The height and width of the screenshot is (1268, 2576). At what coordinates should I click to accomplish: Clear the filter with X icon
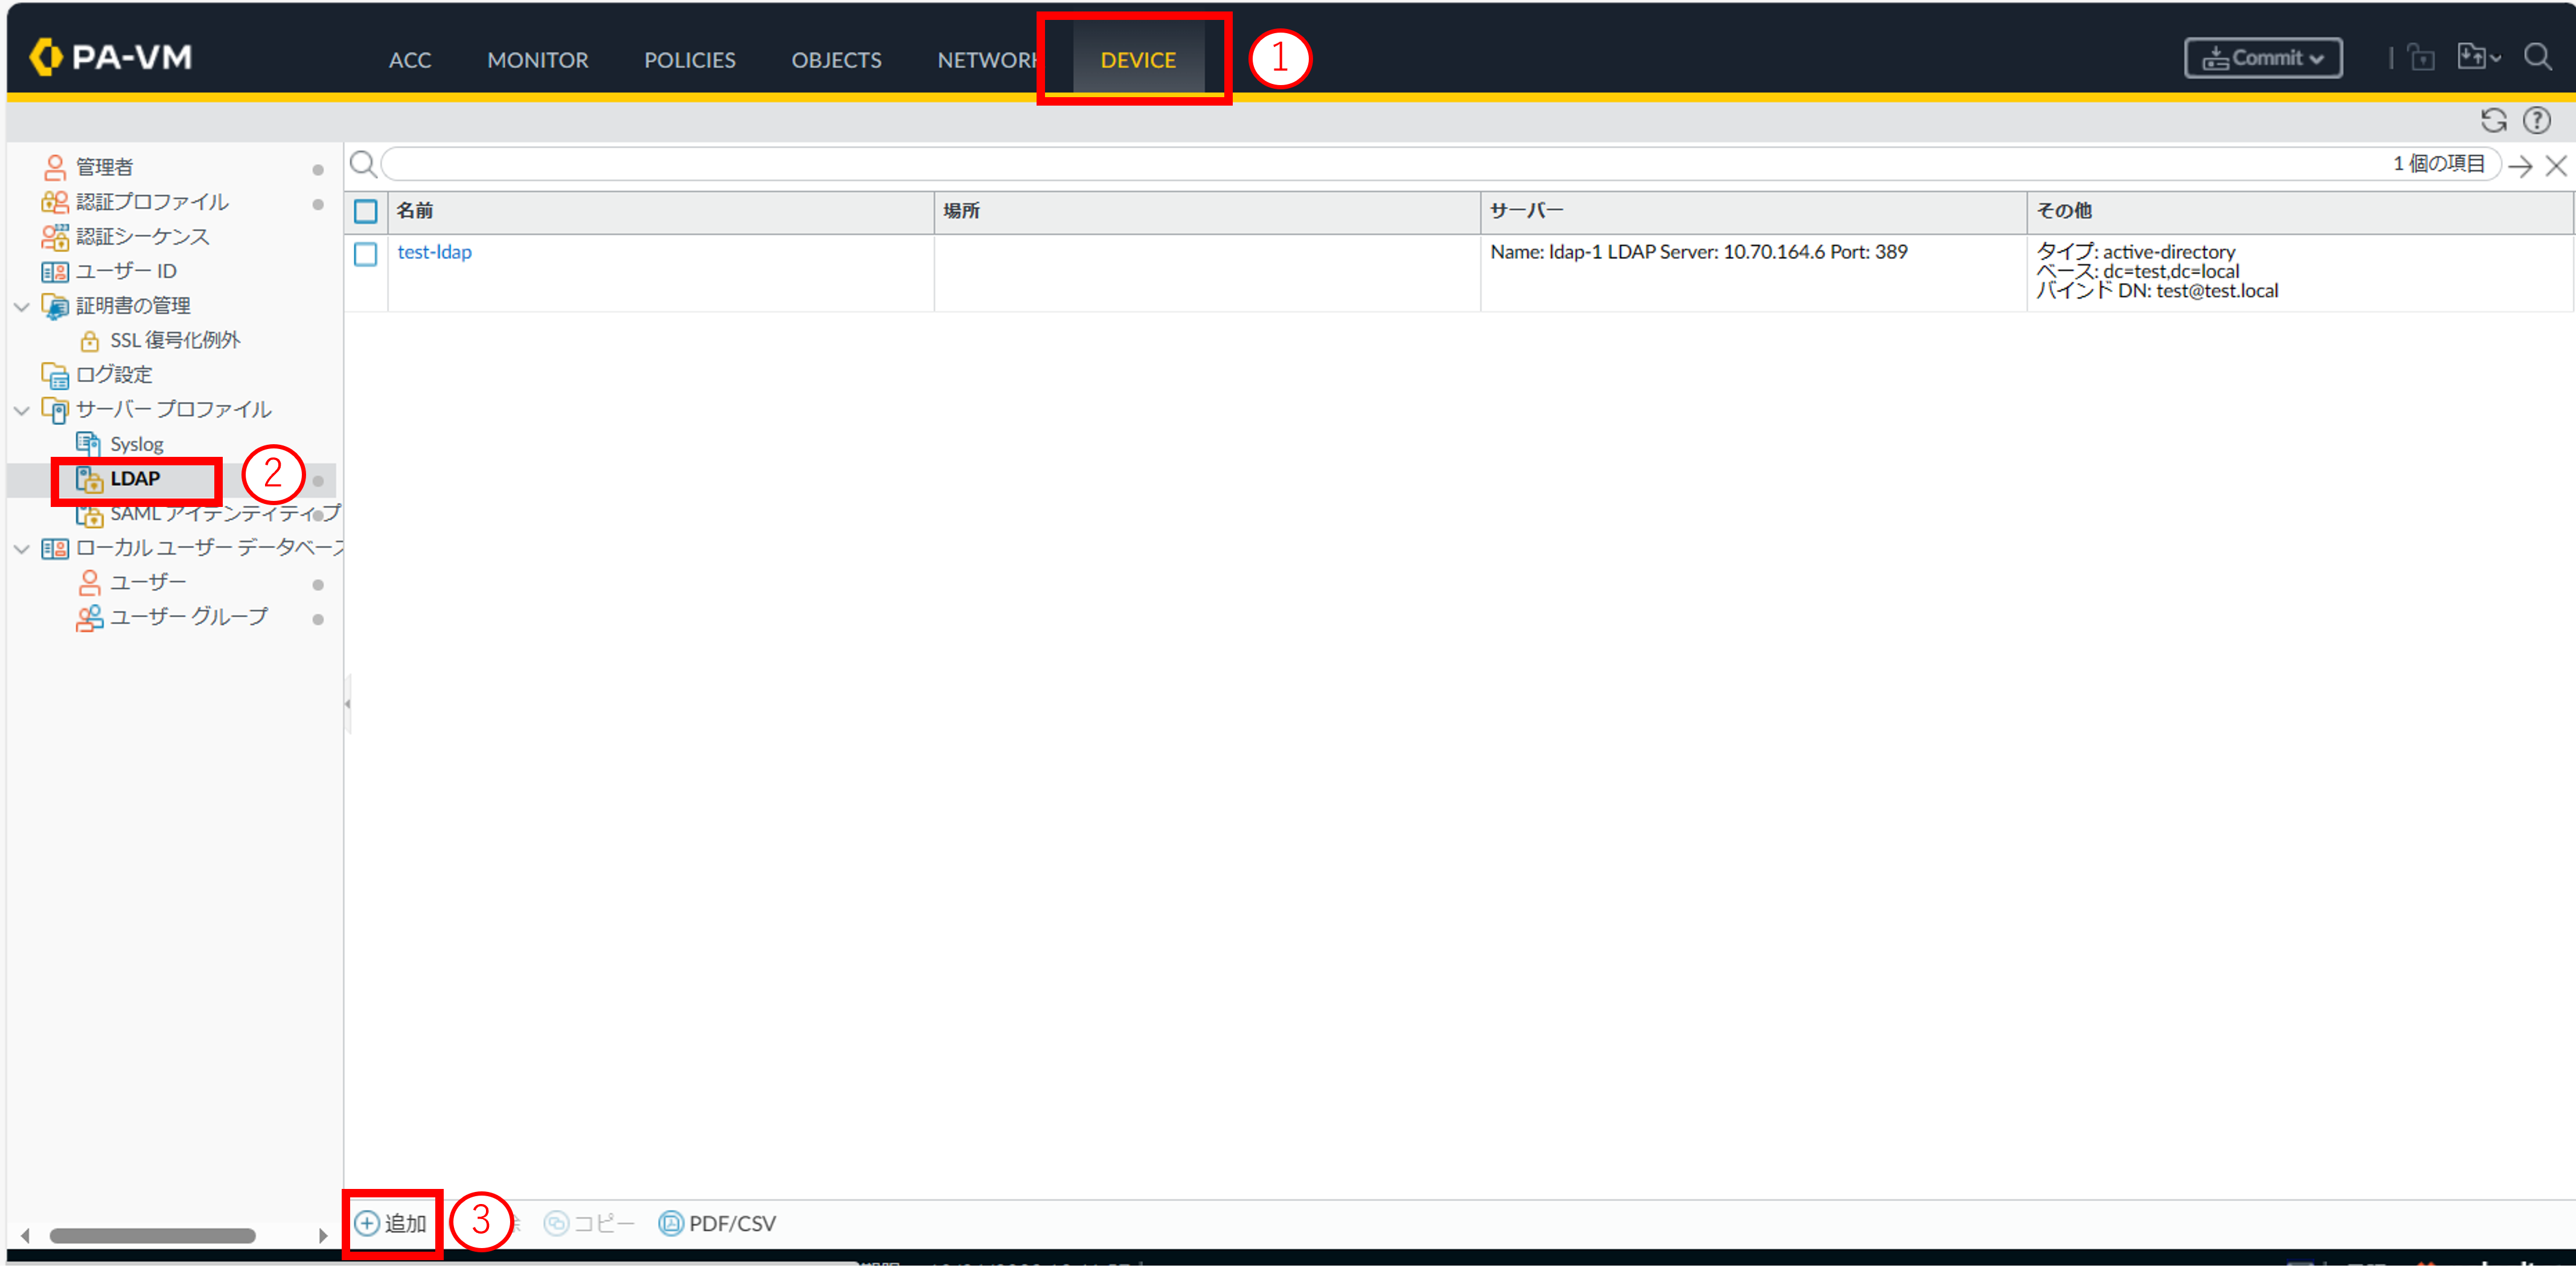tap(2555, 166)
